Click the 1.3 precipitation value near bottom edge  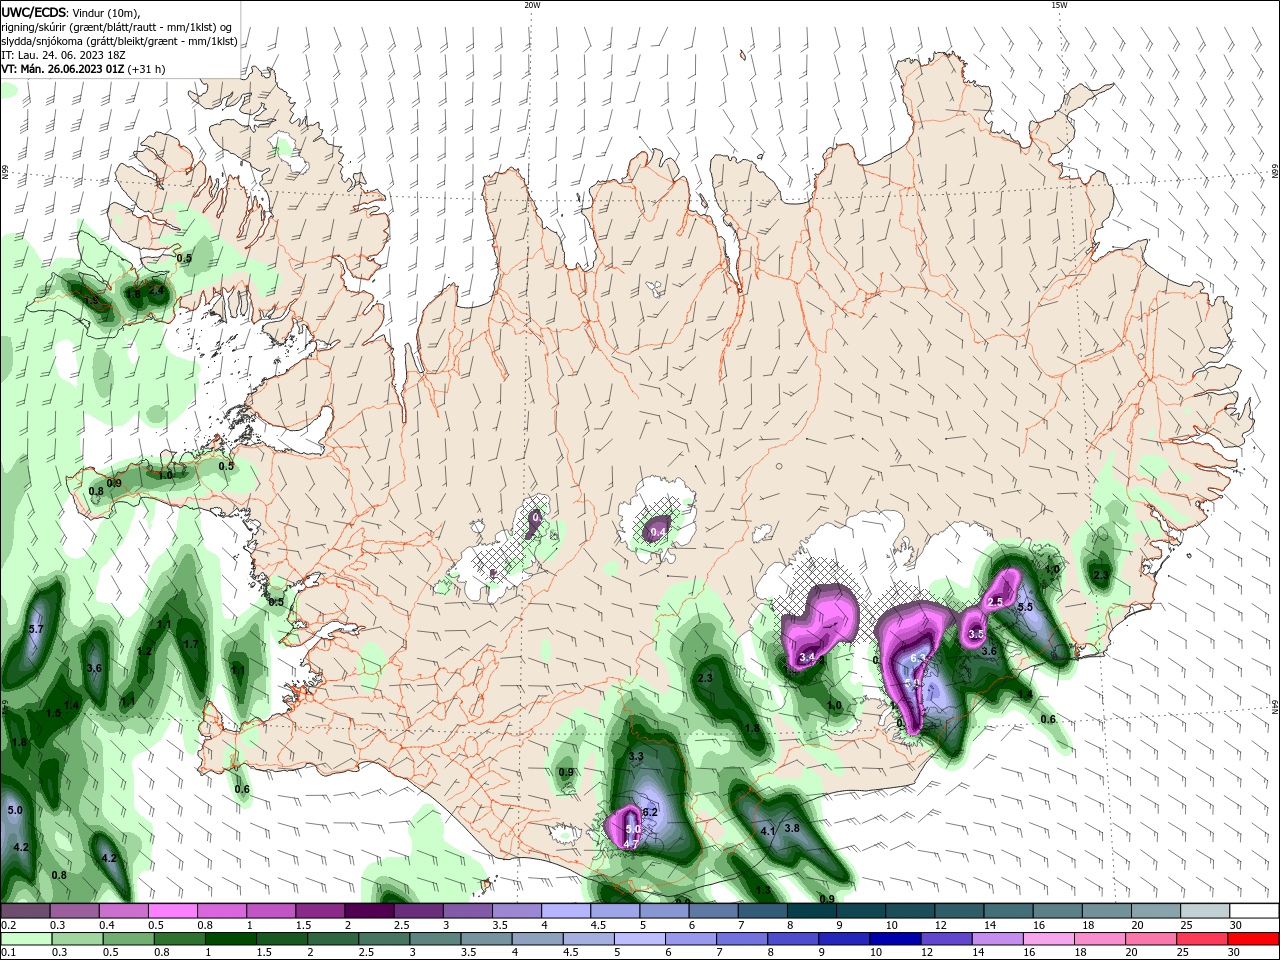(x=763, y=890)
